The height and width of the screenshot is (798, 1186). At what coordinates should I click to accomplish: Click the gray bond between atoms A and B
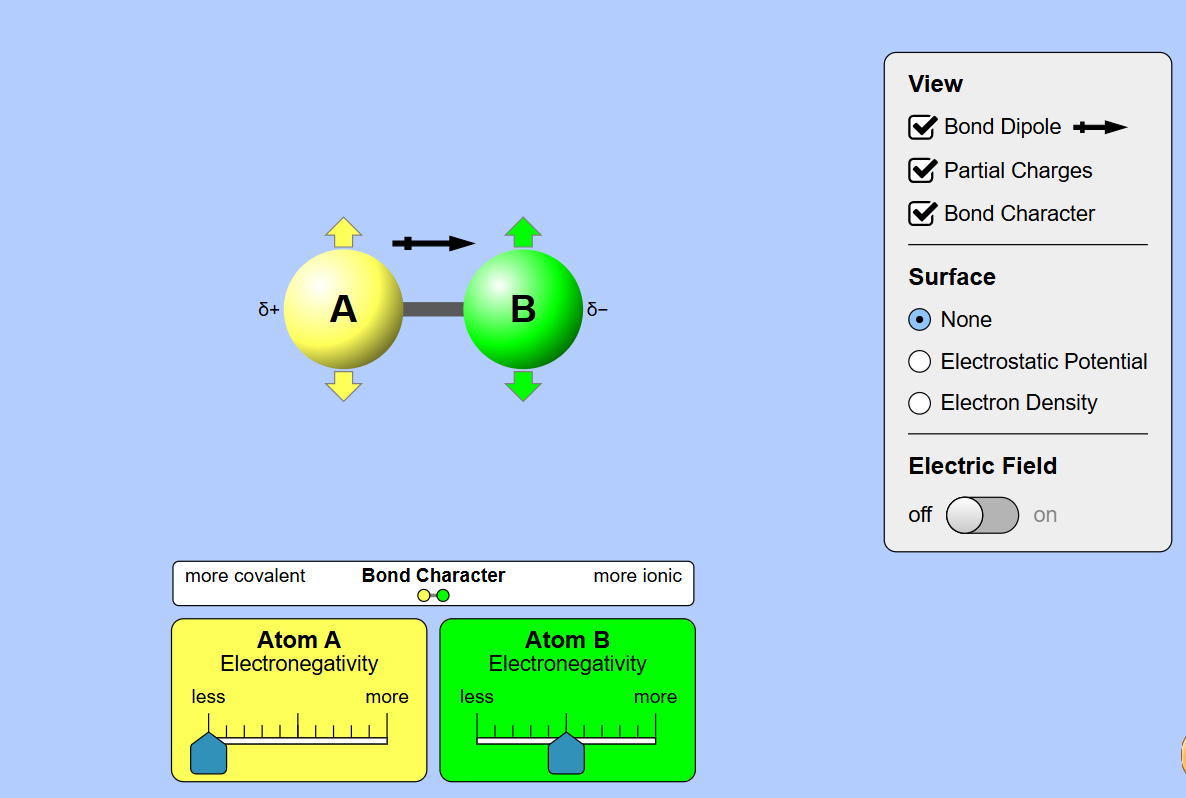click(x=433, y=309)
